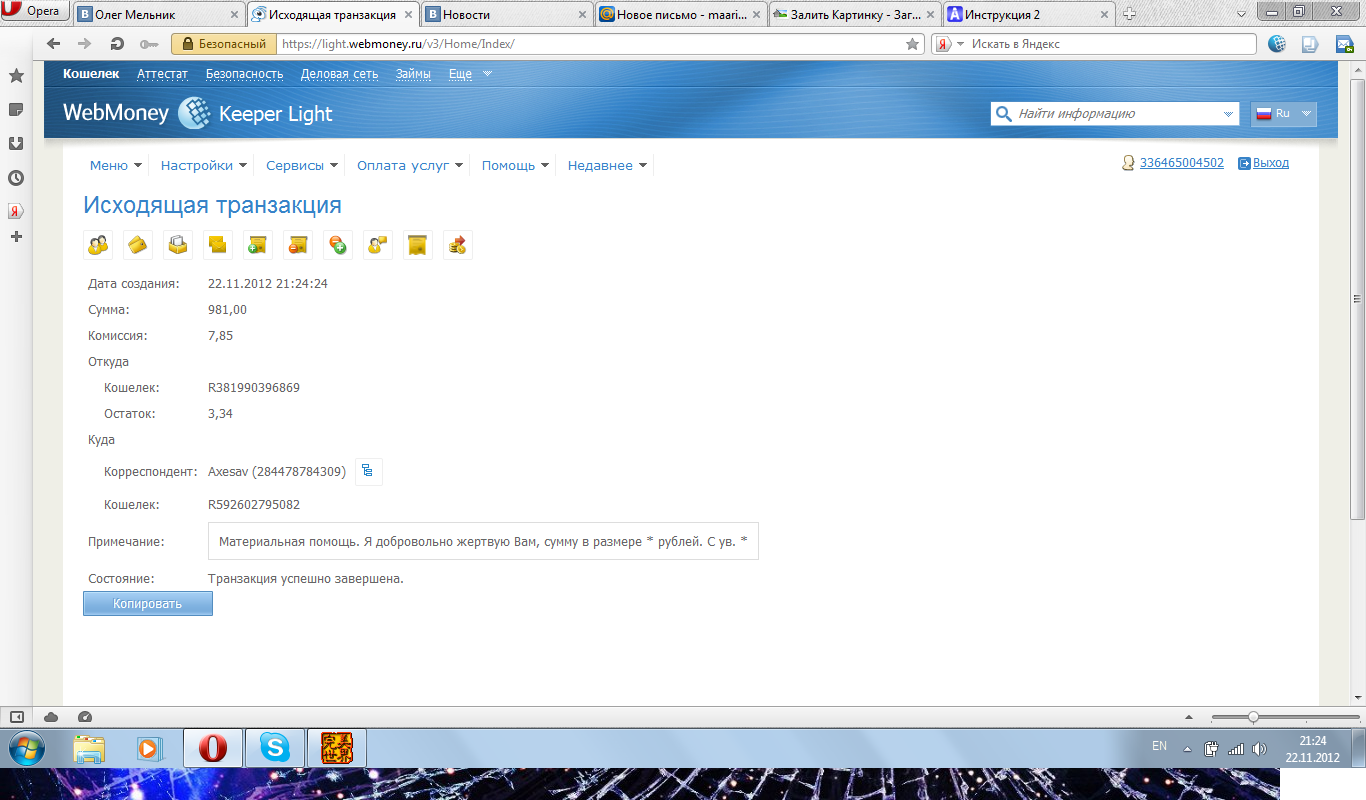Toggle the Opera panel button at bottom-left
The height and width of the screenshot is (800, 1366).
point(16,717)
